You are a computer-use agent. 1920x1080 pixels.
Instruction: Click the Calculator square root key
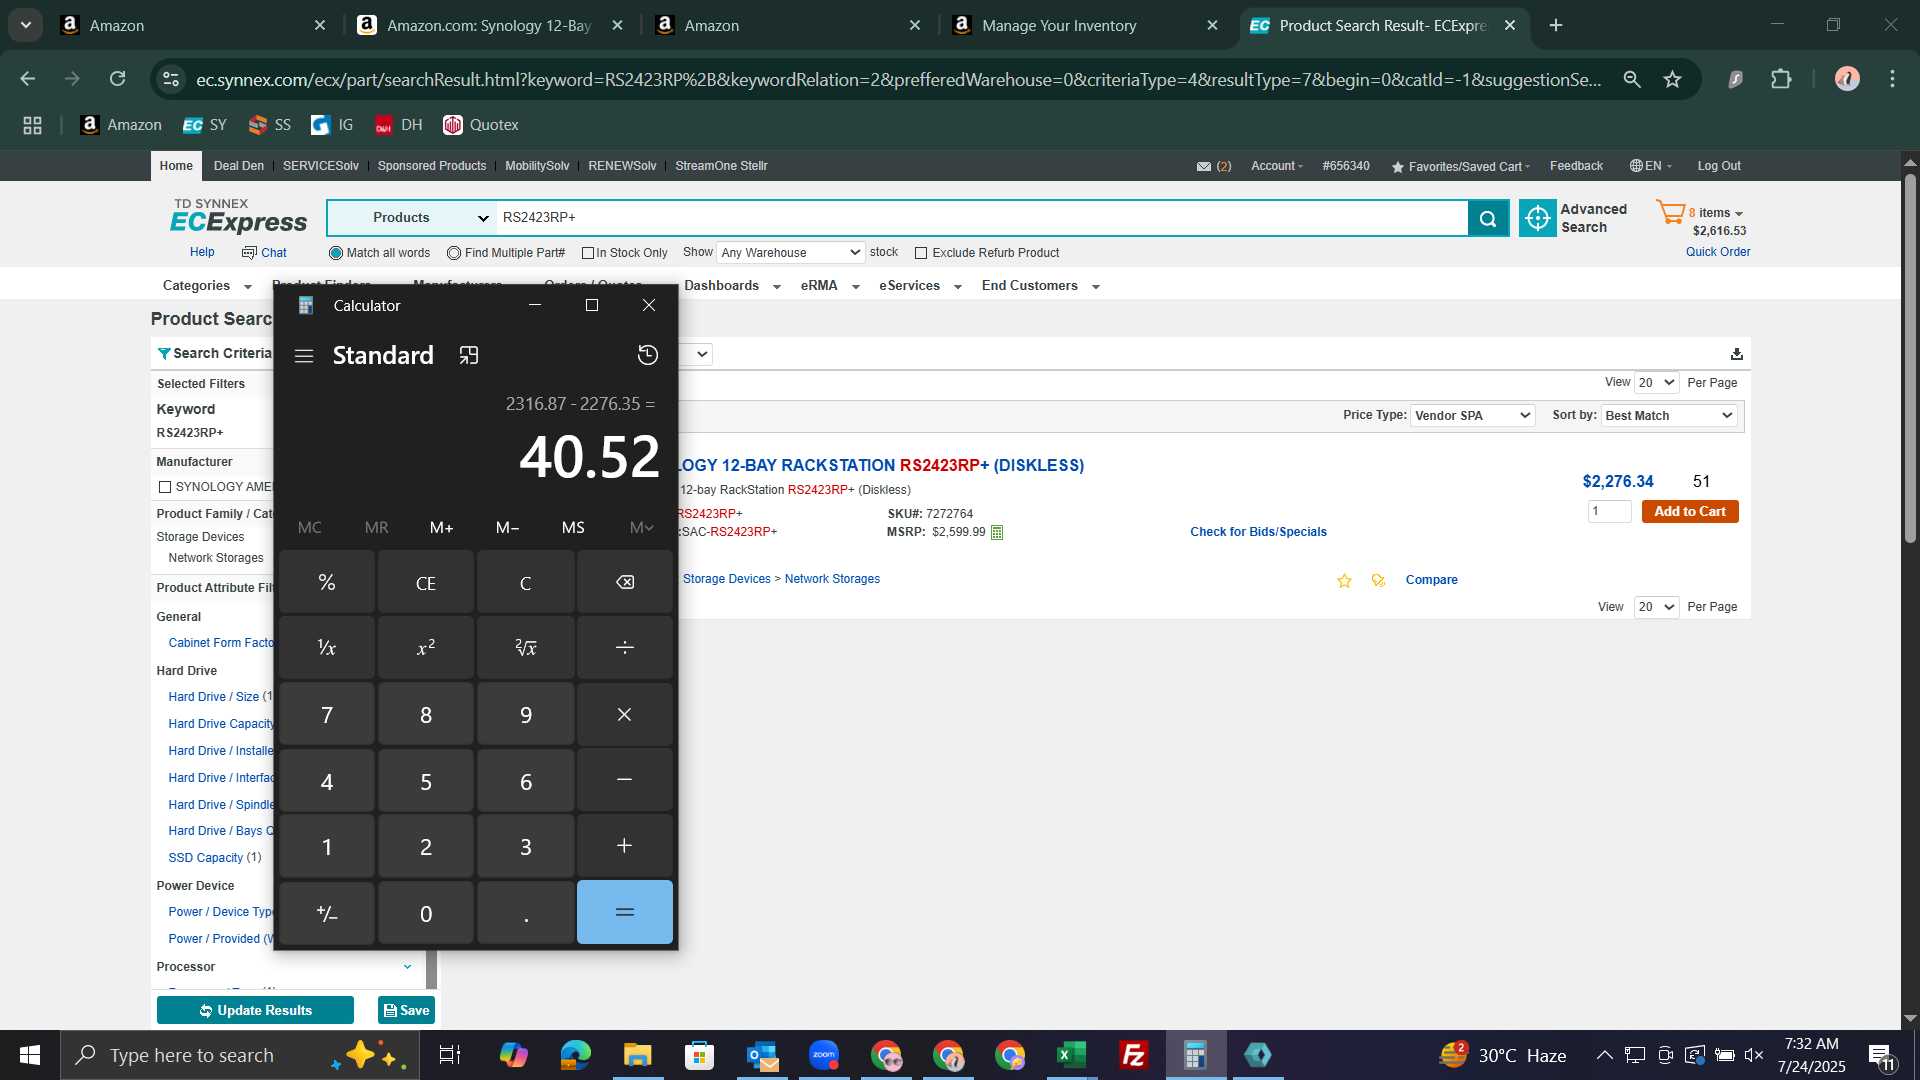click(x=526, y=648)
